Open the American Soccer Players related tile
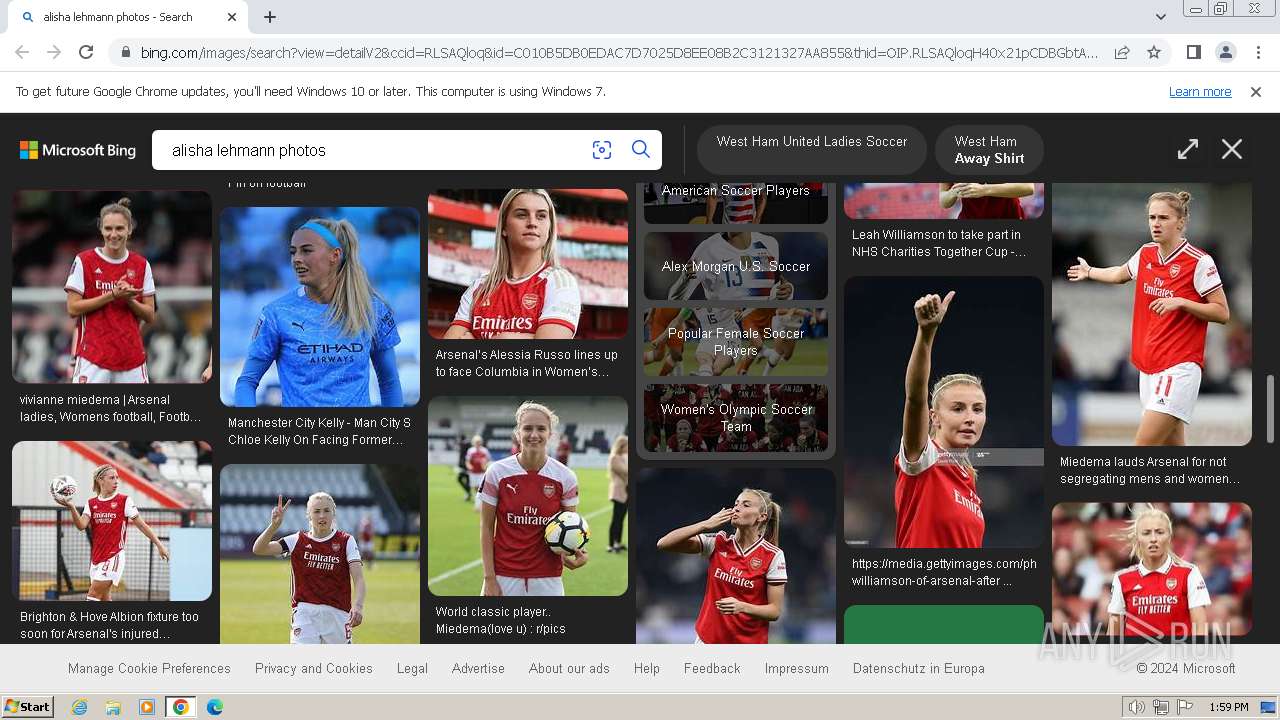 pos(736,202)
